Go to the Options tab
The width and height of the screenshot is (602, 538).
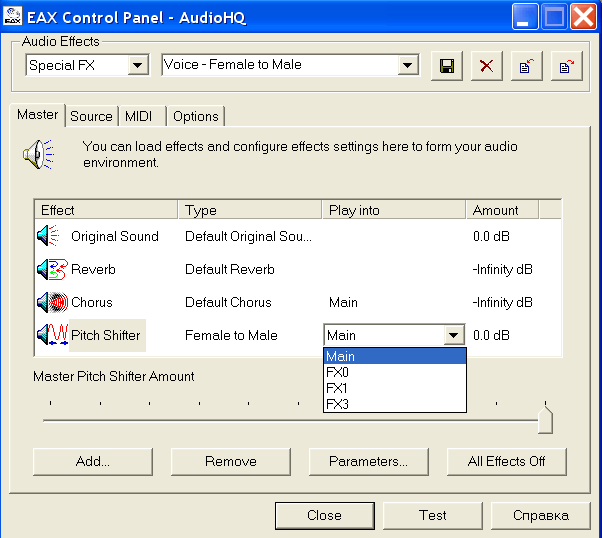pos(195,116)
